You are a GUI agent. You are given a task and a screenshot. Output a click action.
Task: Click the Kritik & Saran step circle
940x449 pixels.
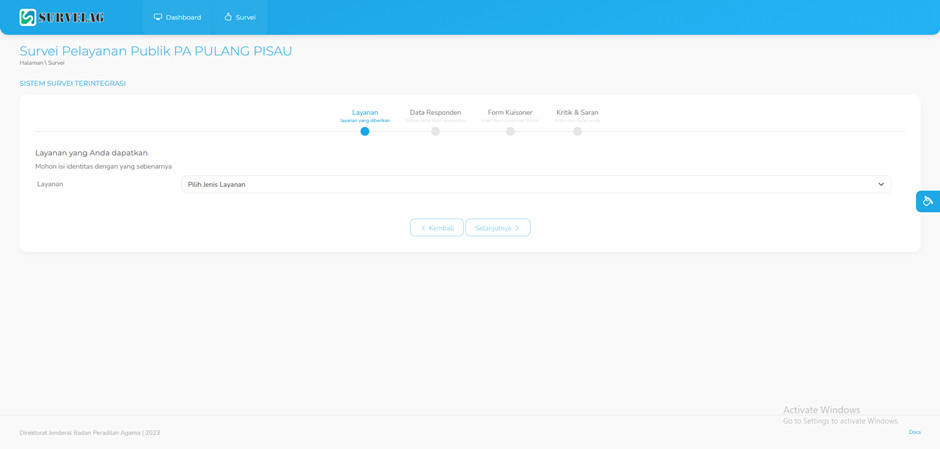[577, 131]
